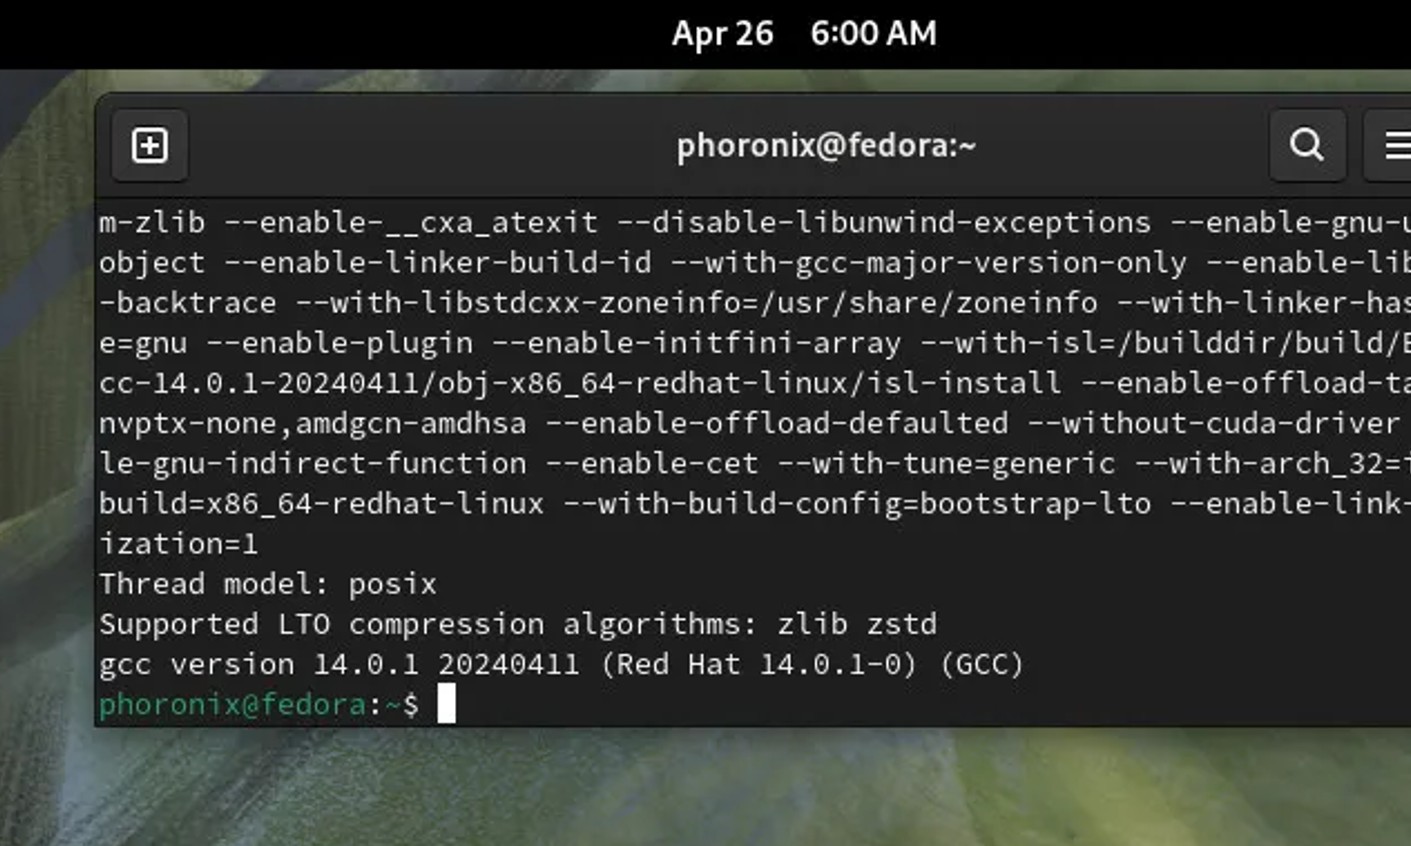
Task: Click the white terminal cursor block
Action: 446,704
